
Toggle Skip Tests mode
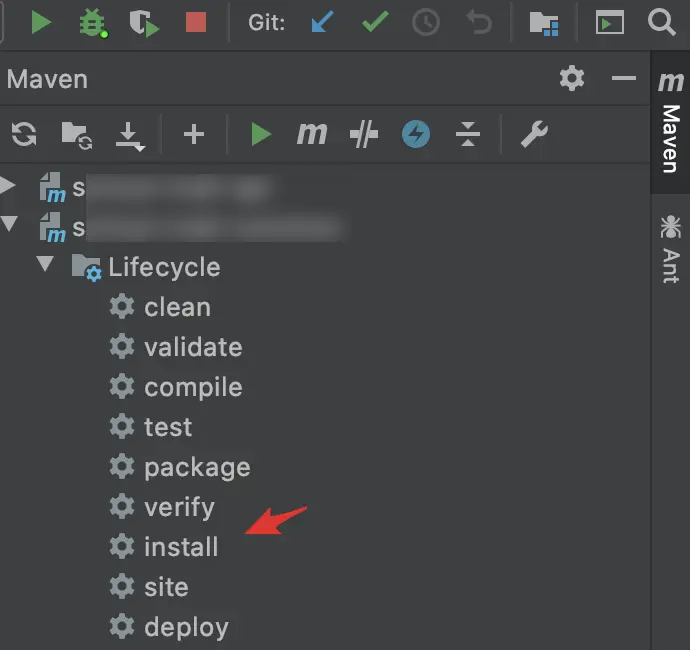(x=363, y=134)
